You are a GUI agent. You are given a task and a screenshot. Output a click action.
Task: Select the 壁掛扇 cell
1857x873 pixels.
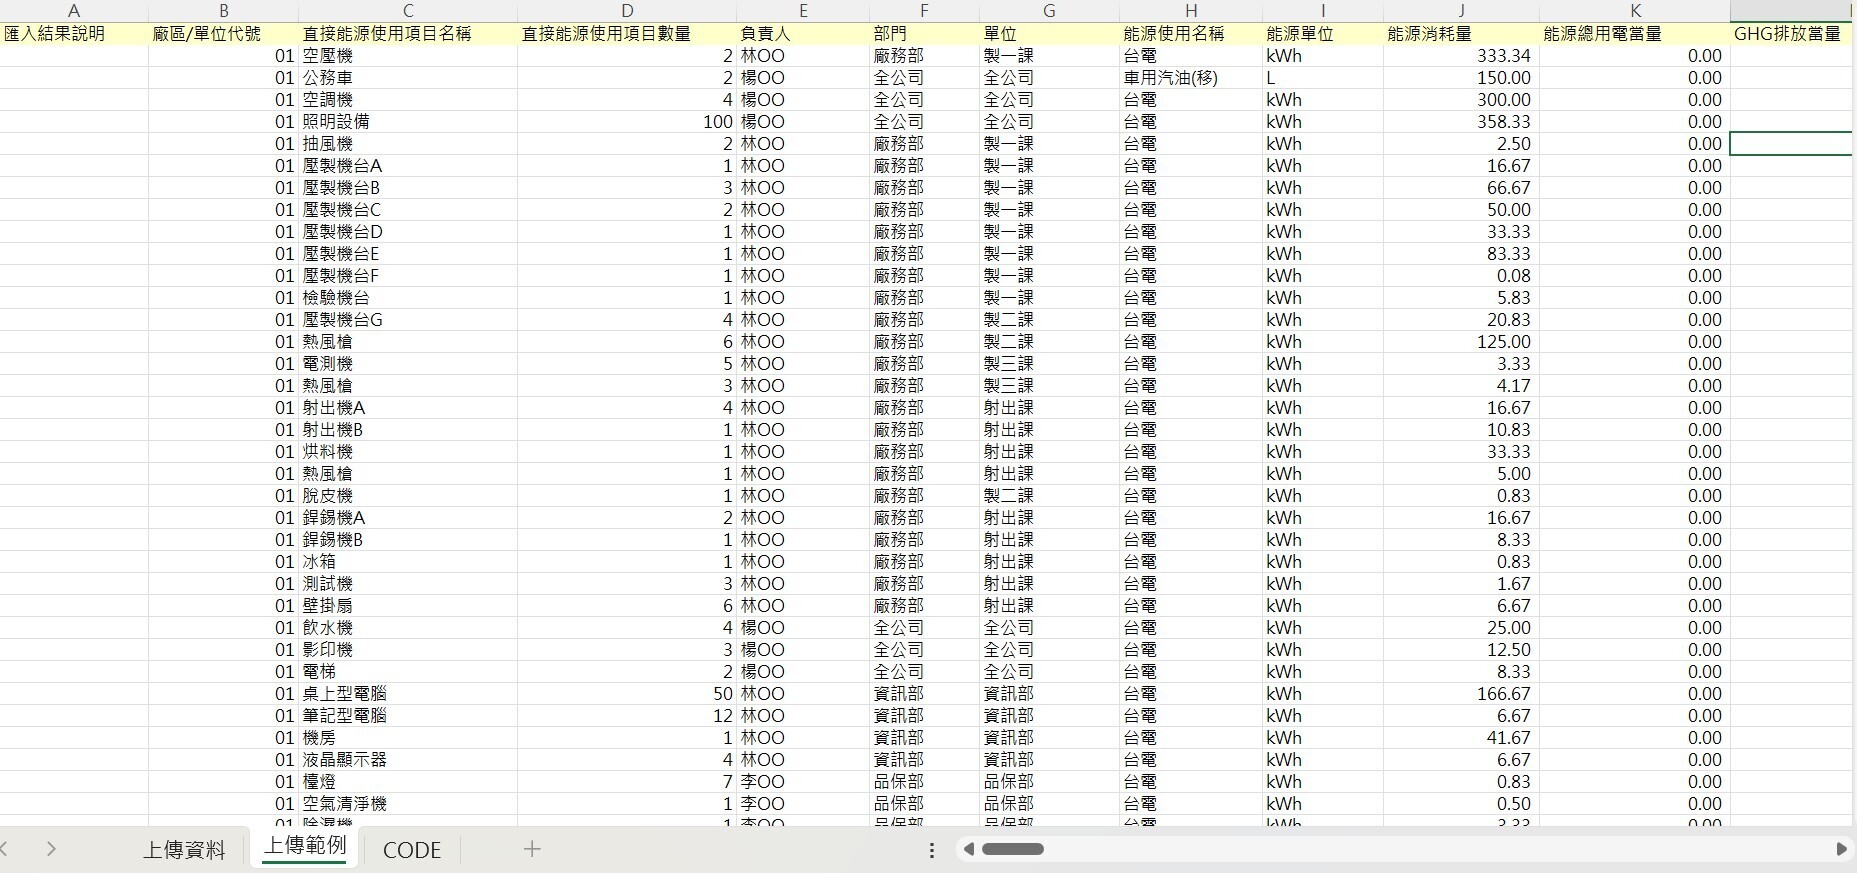[x=408, y=605]
